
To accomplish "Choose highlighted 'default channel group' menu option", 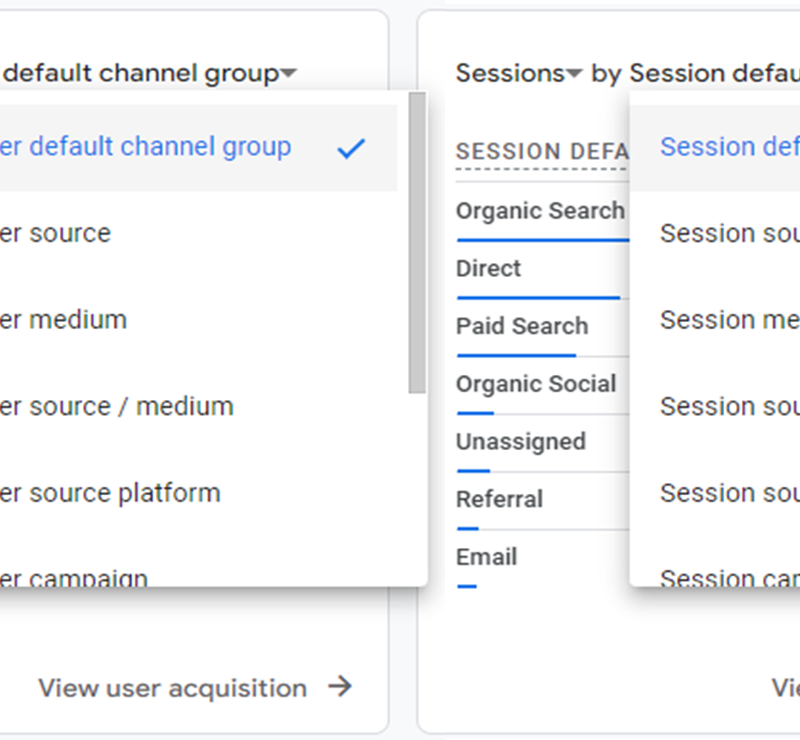I will 198,148.
